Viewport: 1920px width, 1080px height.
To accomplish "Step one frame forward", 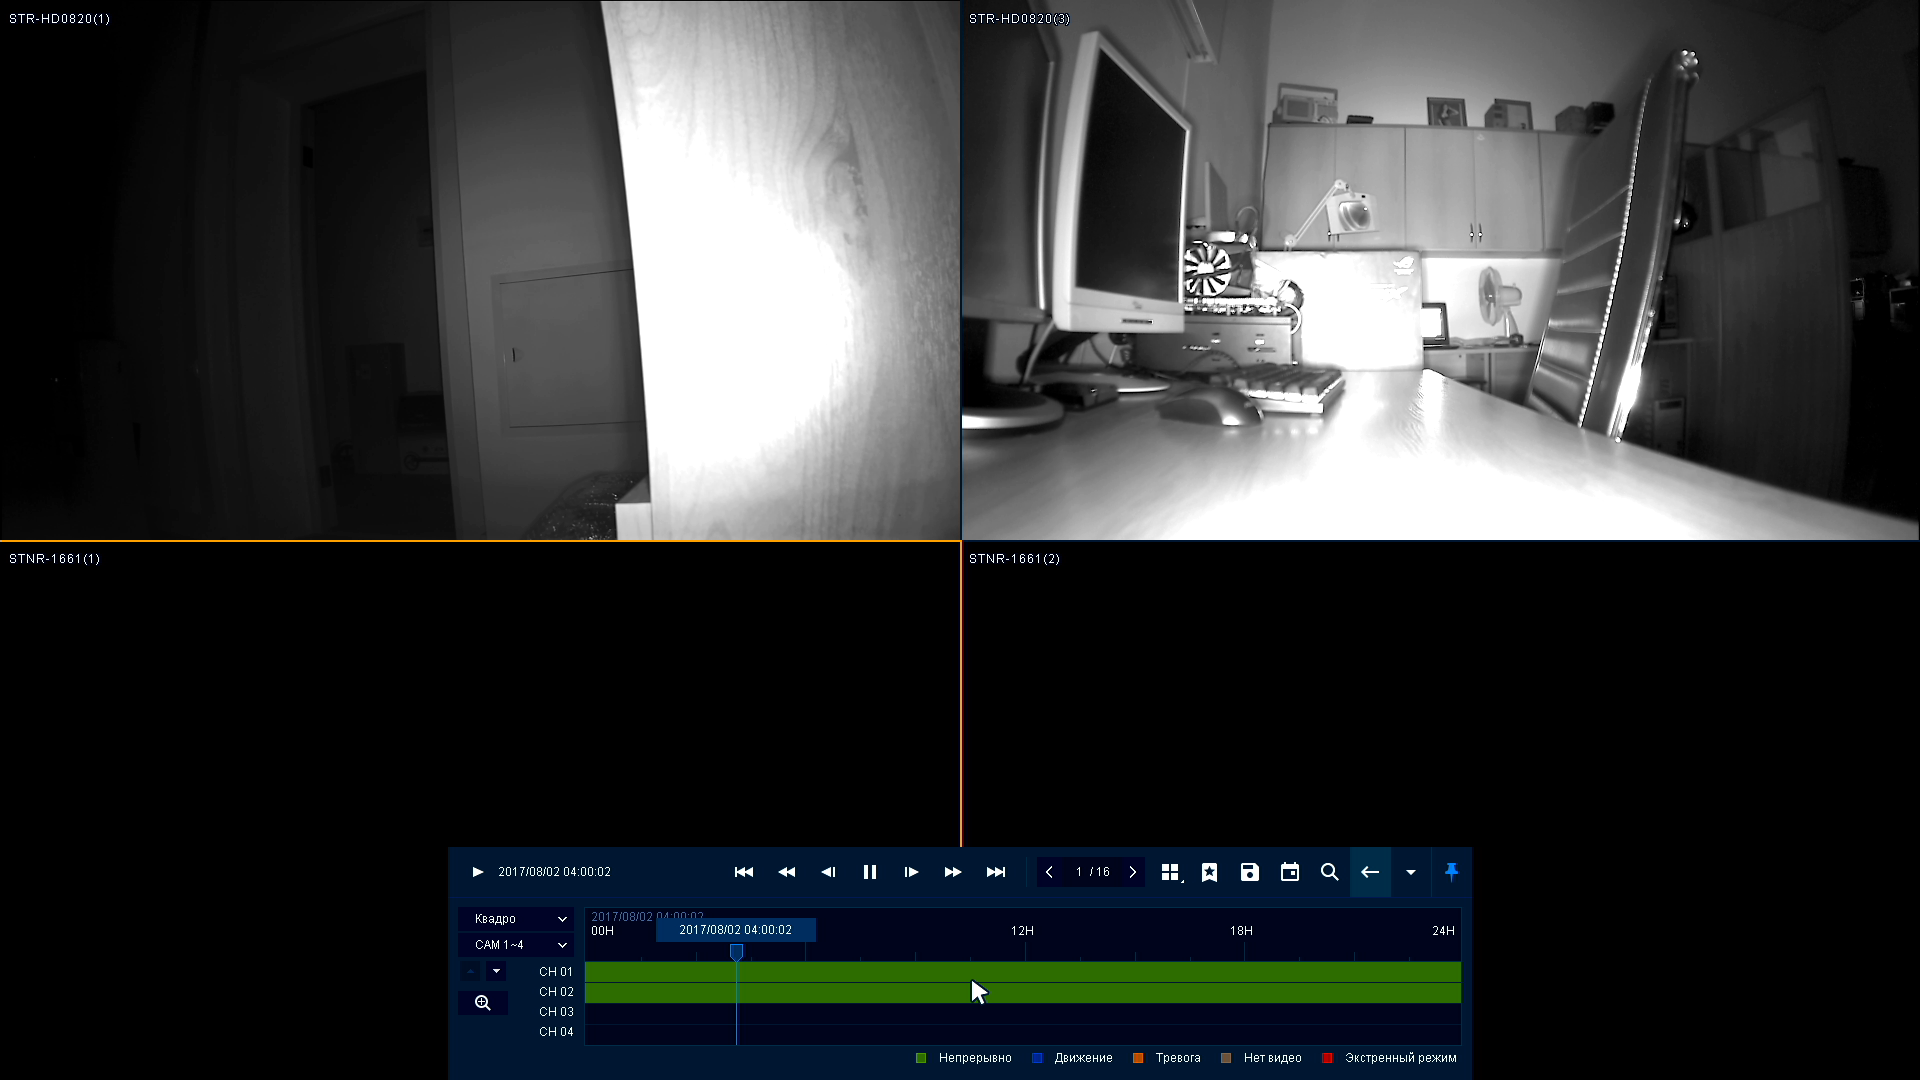I will click(x=911, y=872).
